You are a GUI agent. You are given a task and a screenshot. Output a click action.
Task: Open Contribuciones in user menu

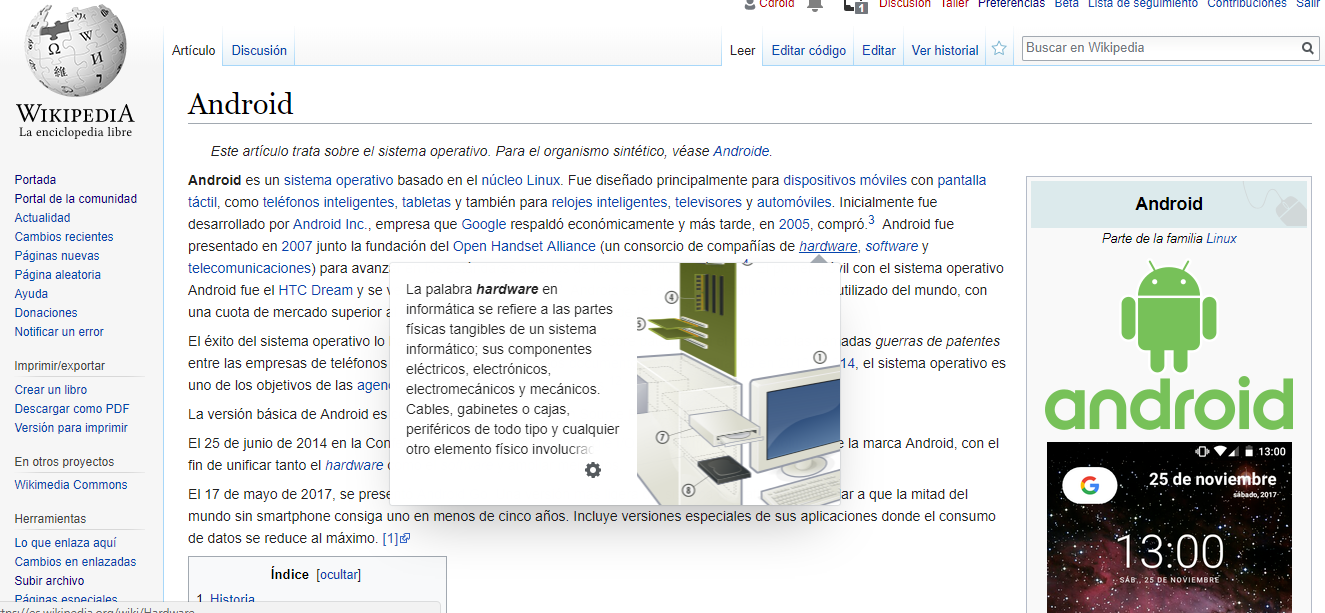pyautogui.click(x=1247, y=4)
